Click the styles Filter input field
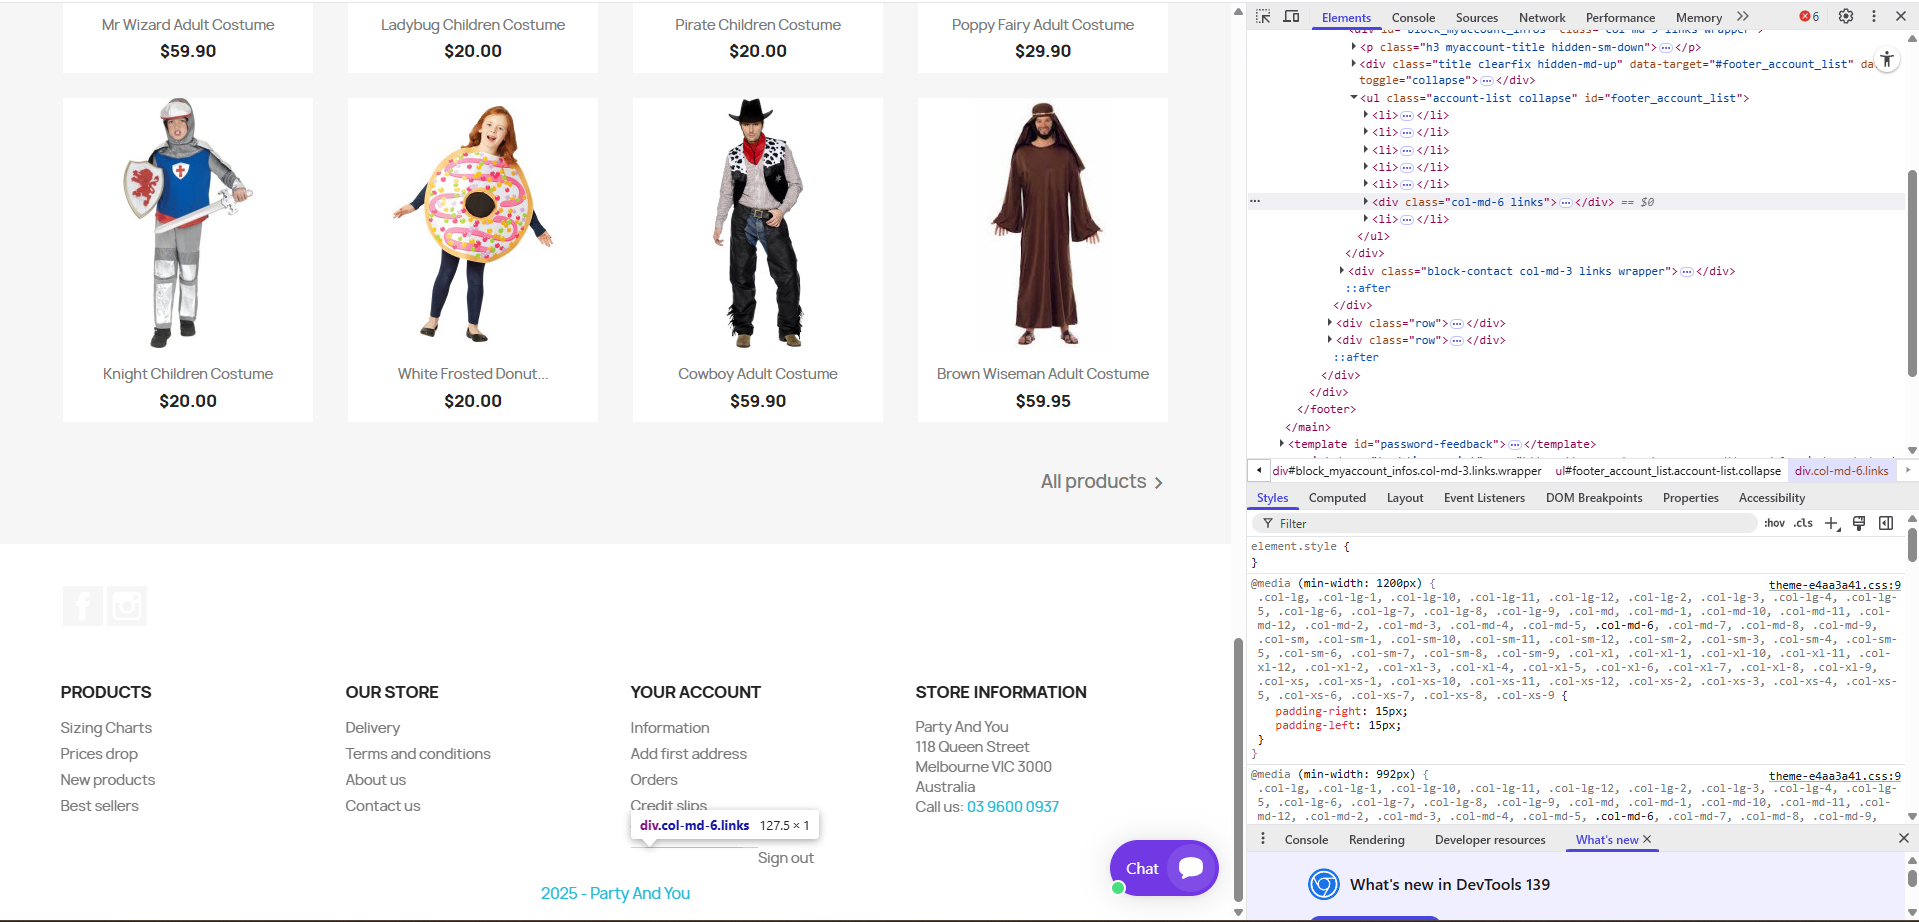 pos(1505,523)
